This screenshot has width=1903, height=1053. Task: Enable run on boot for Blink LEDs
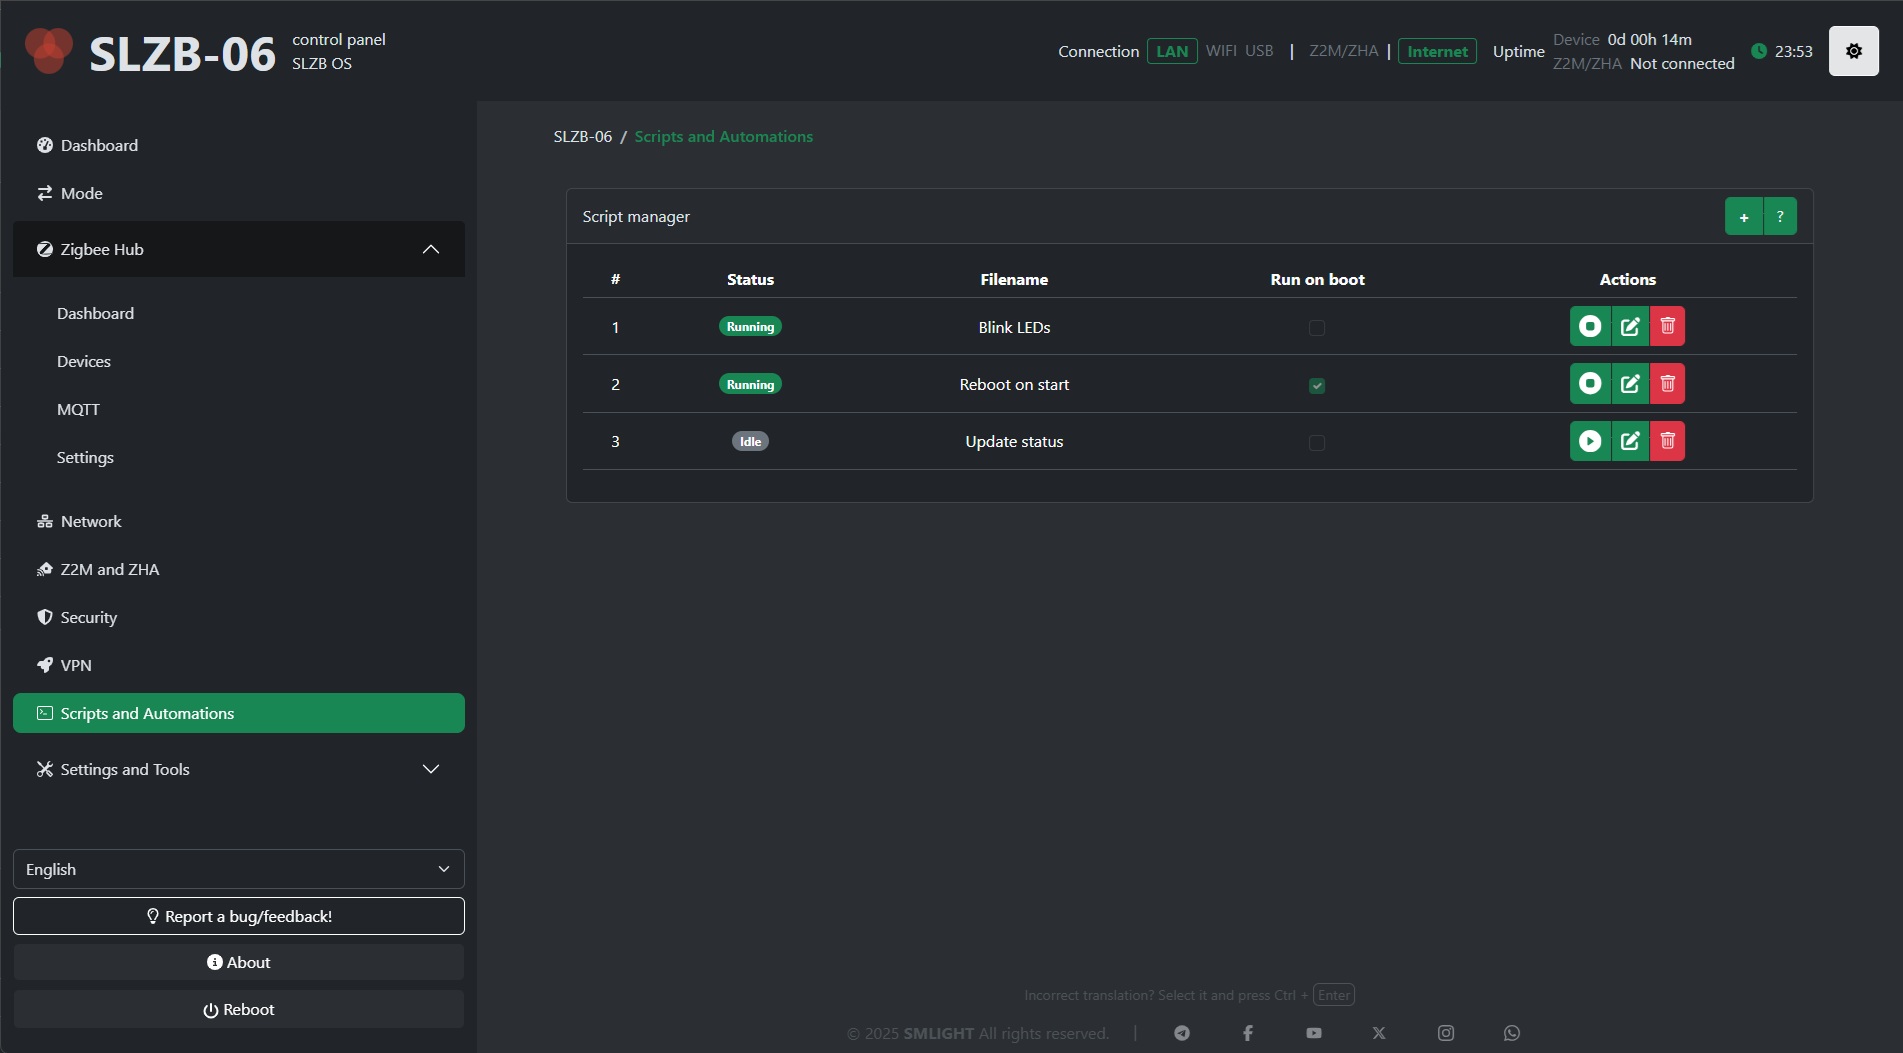point(1317,328)
